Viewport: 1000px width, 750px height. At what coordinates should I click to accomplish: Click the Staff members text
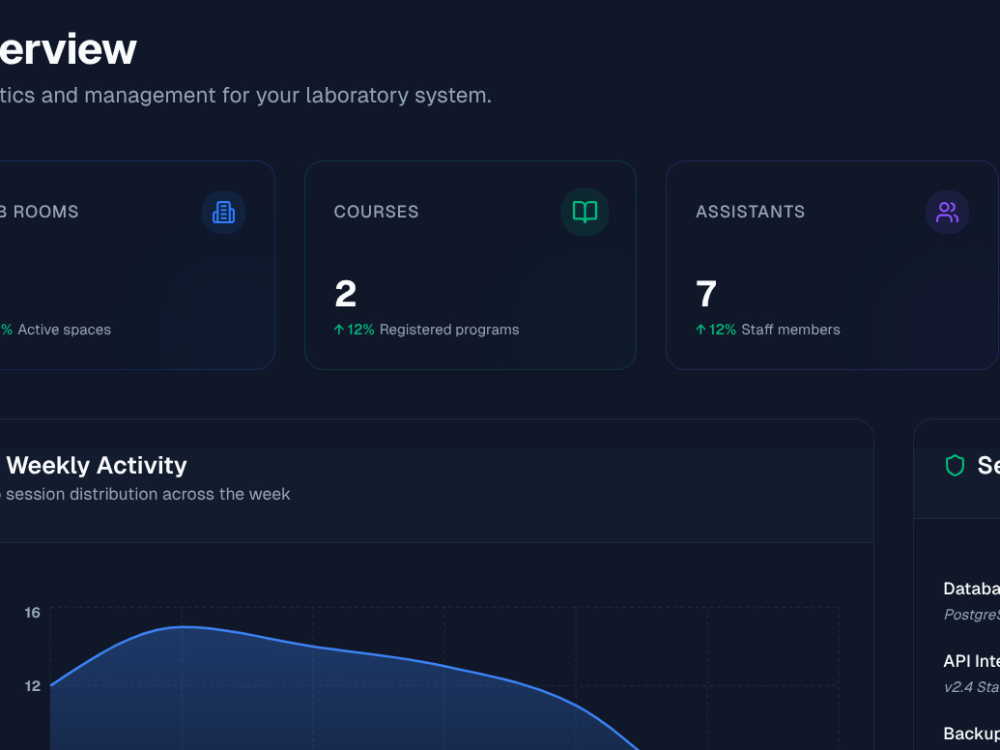pyautogui.click(x=791, y=330)
